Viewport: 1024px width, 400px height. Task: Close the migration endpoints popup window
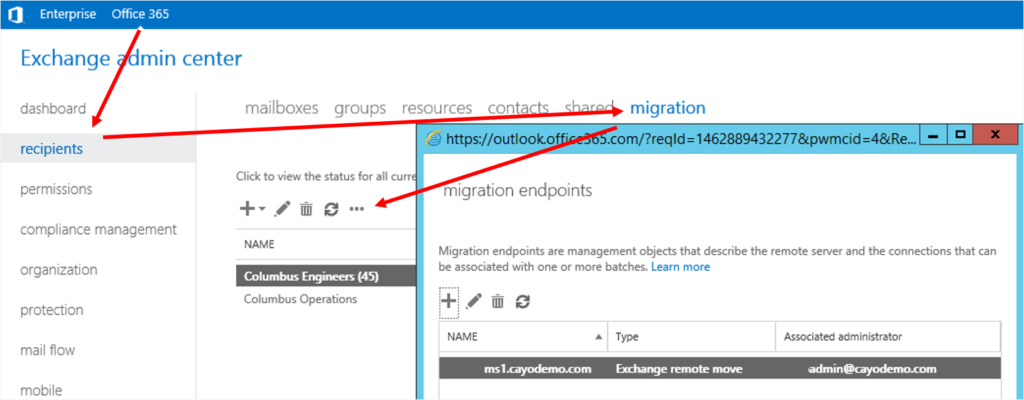(995, 135)
